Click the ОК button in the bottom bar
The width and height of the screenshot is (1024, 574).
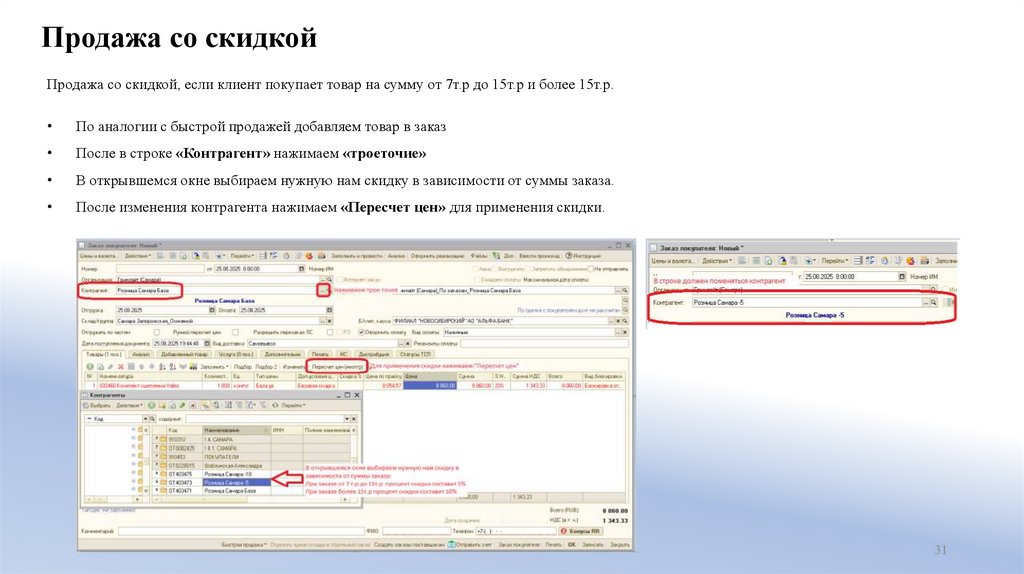[571, 545]
